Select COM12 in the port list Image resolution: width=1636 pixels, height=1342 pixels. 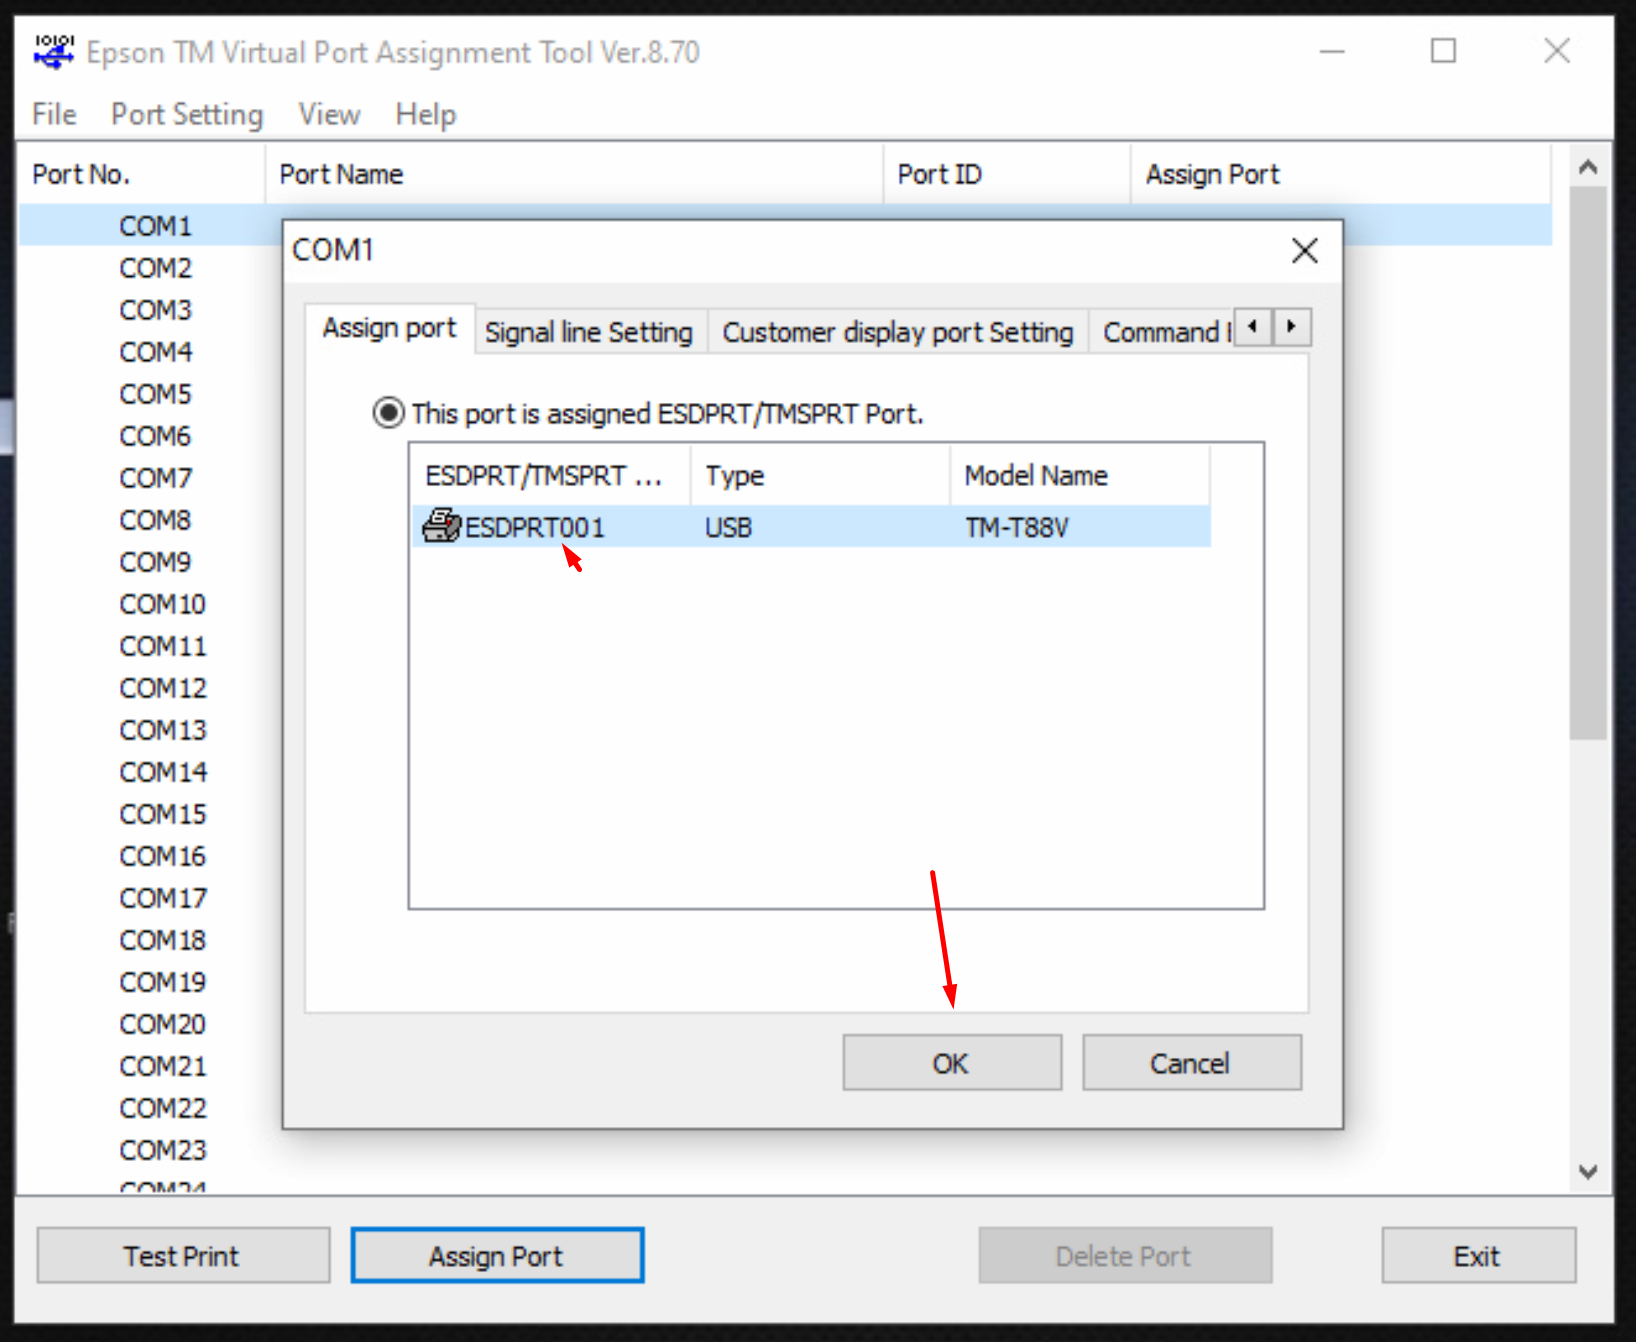click(163, 688)
